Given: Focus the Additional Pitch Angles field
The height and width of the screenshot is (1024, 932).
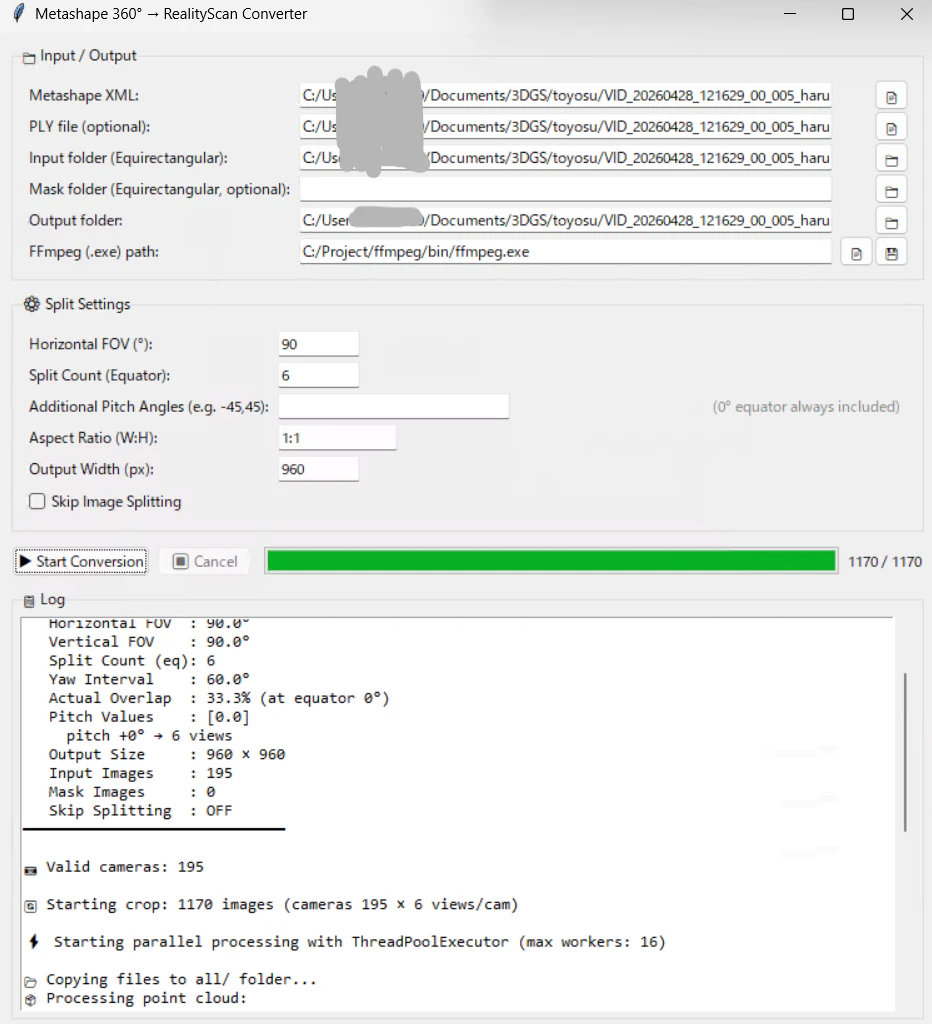Looking at the screenshot, I should click(394, 407).
